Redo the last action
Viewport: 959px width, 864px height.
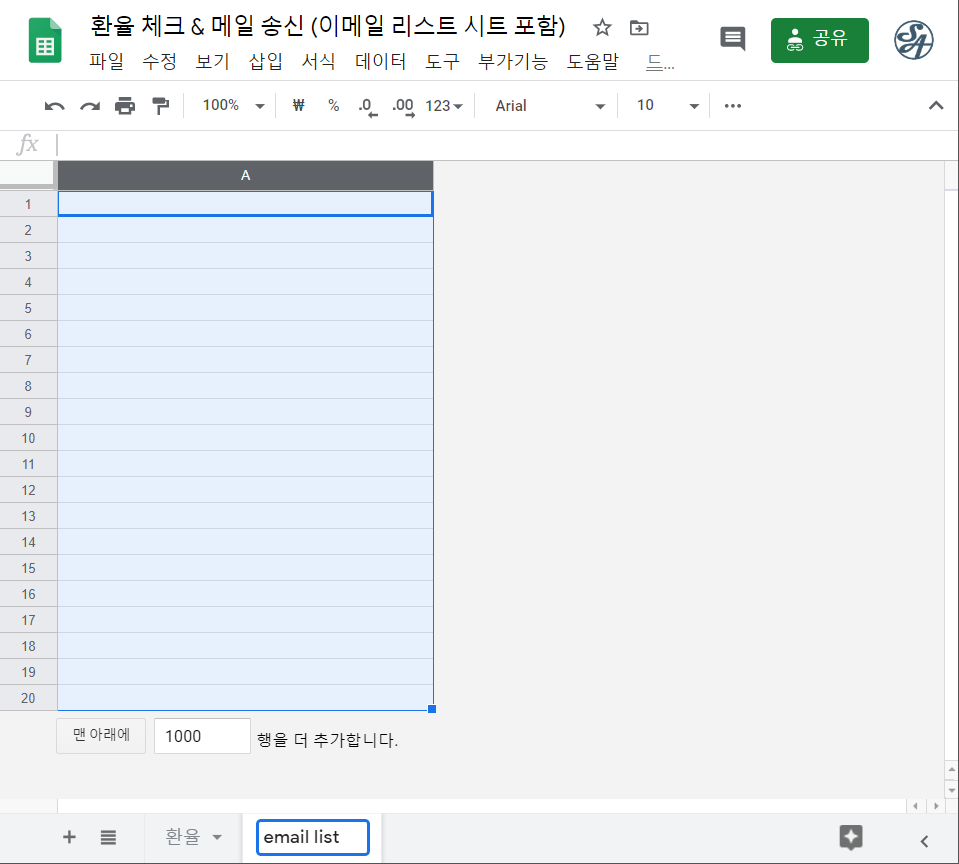coord(88,105)
